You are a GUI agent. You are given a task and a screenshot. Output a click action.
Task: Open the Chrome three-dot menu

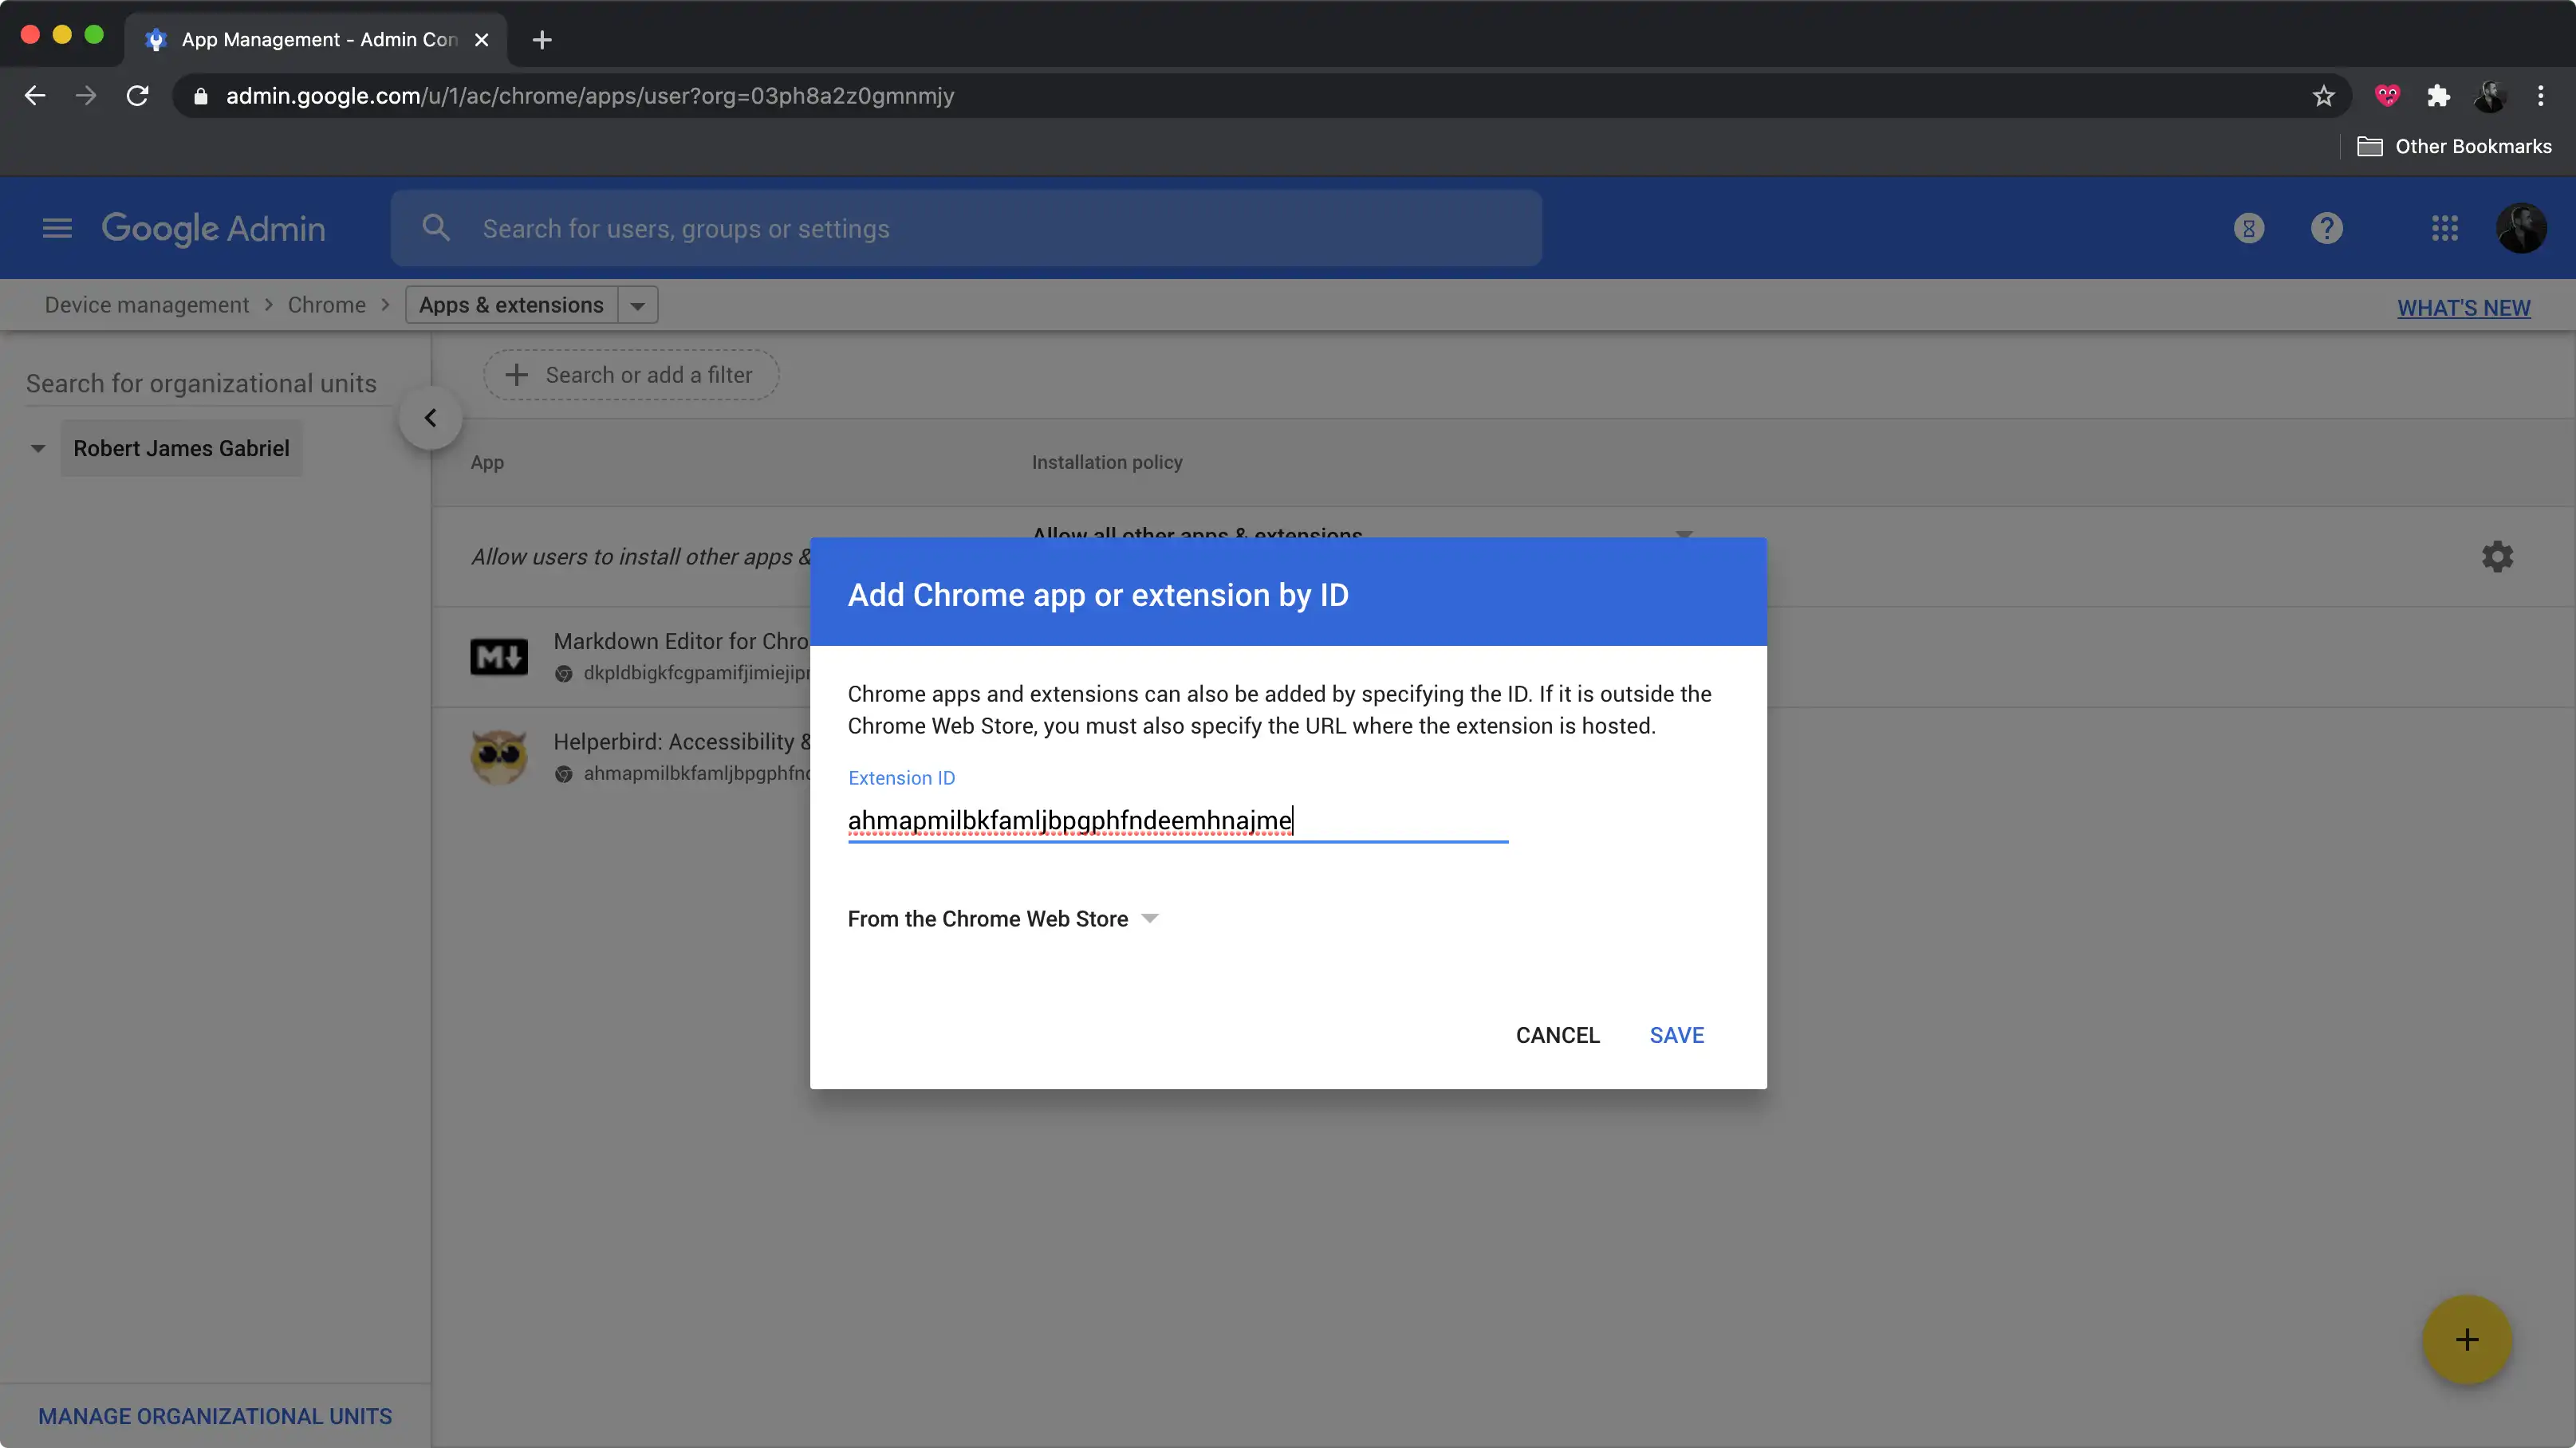coord(2540,96)
